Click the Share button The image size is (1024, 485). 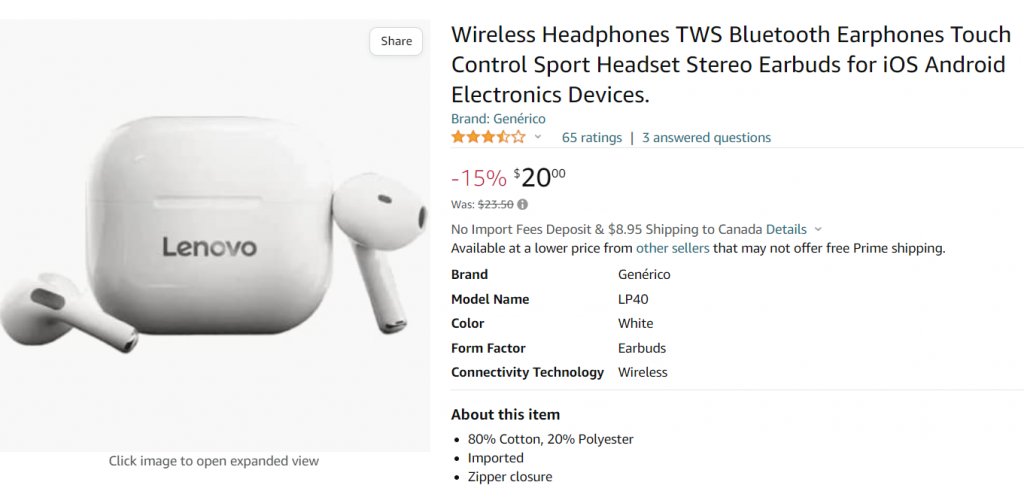coord(396,41)
